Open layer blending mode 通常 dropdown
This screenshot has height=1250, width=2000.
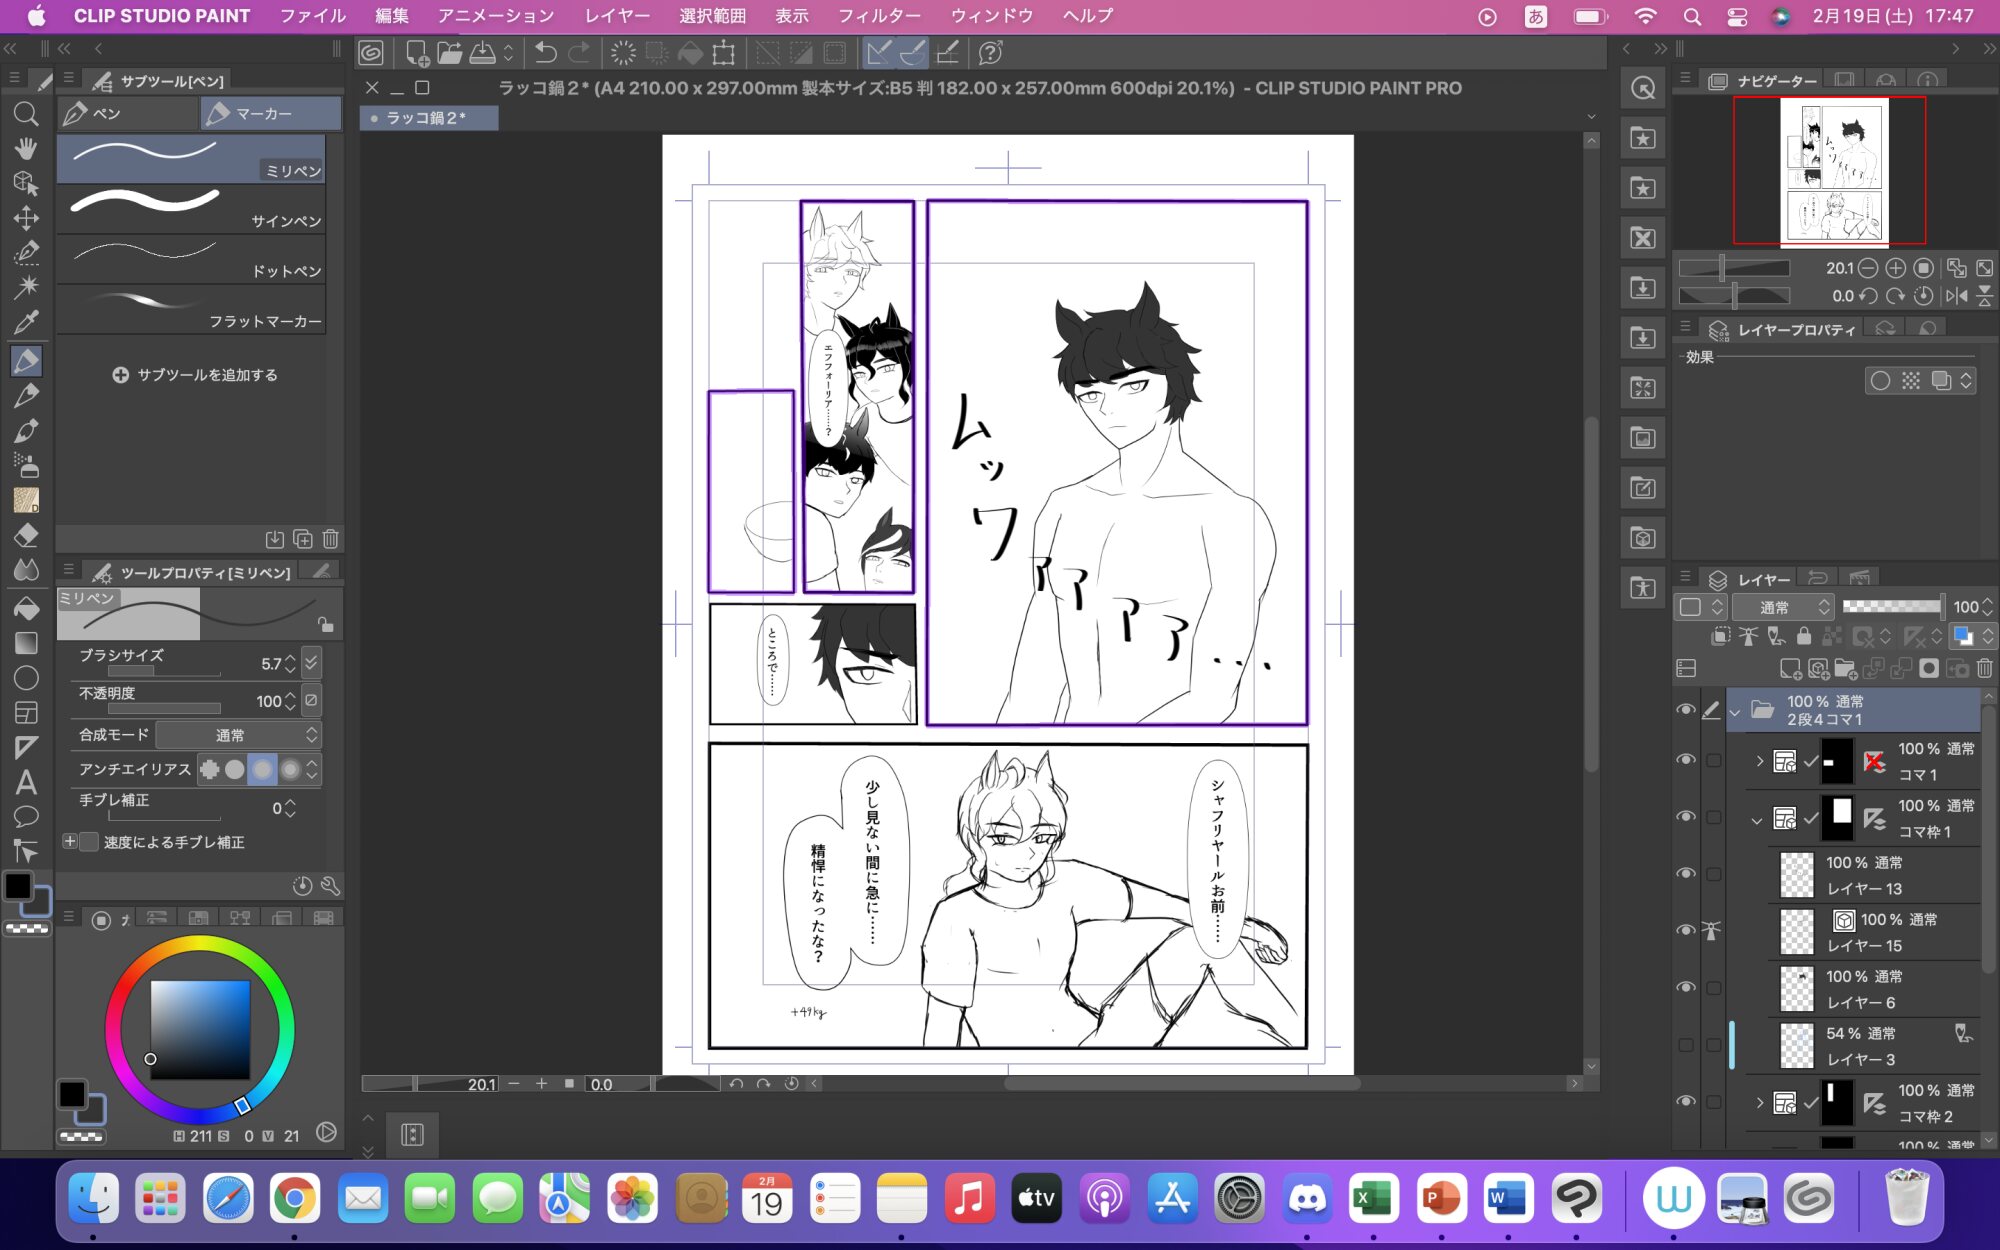(x=1783, y=607)
